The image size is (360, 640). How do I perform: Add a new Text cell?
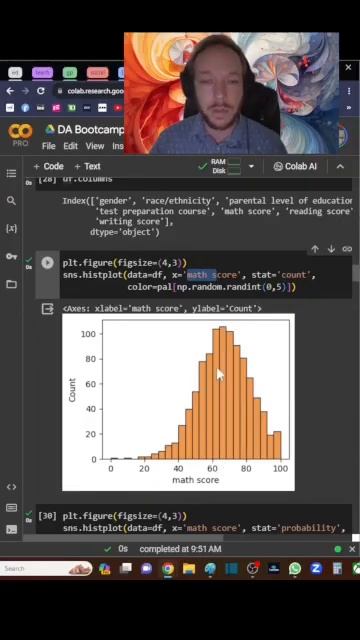tap(87, 167)
